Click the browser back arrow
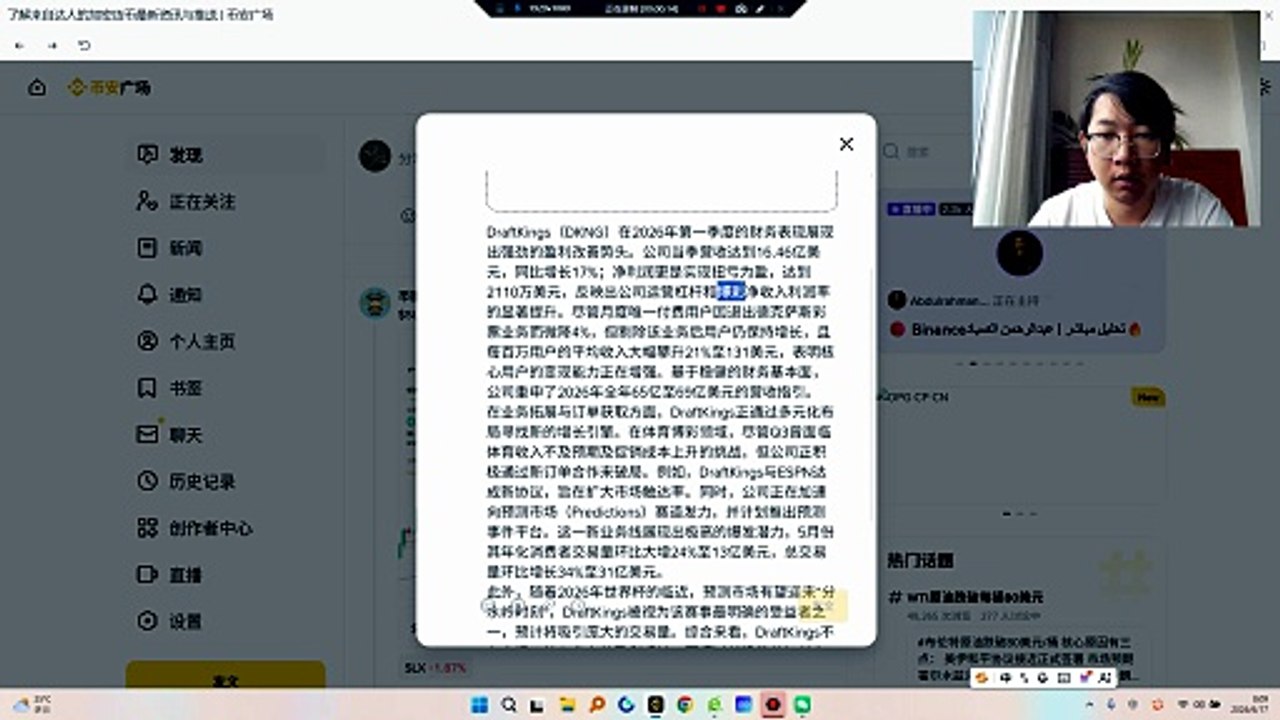Viewport: 1280px width, 720px height. click(x=19, y=46)
